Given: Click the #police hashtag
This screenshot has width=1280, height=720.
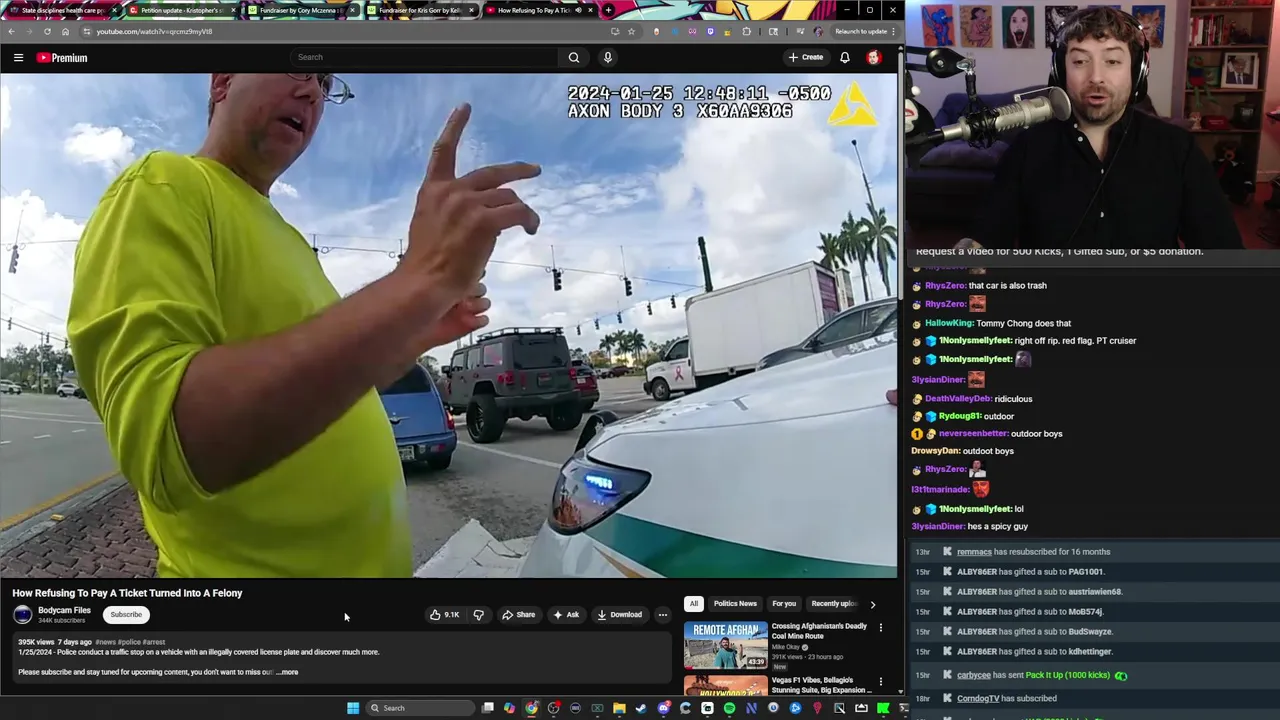Looking at the screenshot, I should click(130, 642).
